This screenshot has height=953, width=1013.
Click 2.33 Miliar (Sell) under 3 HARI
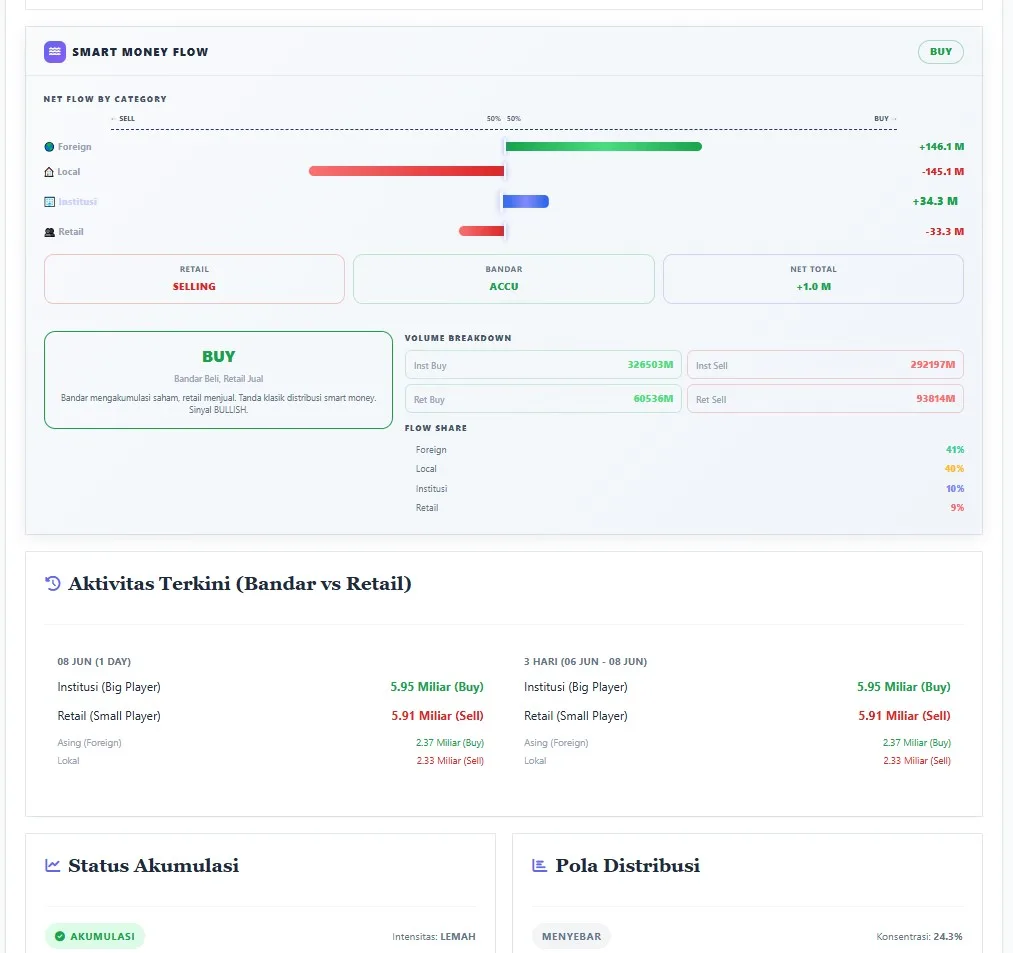[x=917, y=761]
